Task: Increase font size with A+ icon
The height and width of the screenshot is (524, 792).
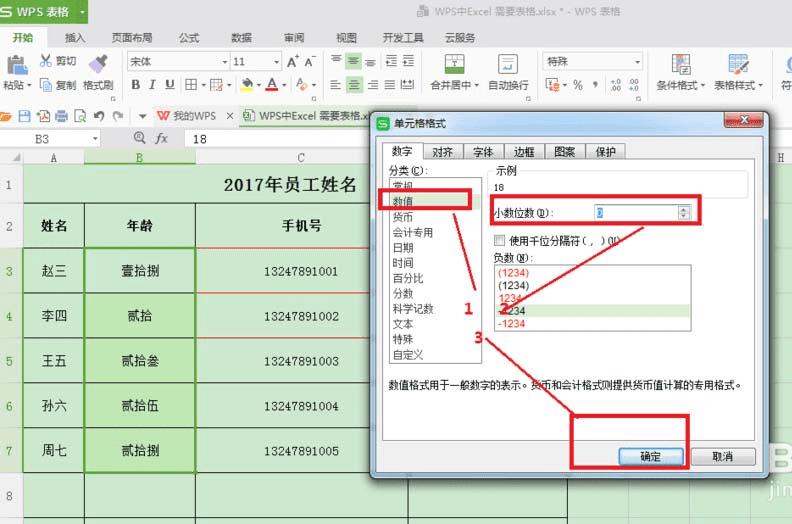Action: pos(292,62)
